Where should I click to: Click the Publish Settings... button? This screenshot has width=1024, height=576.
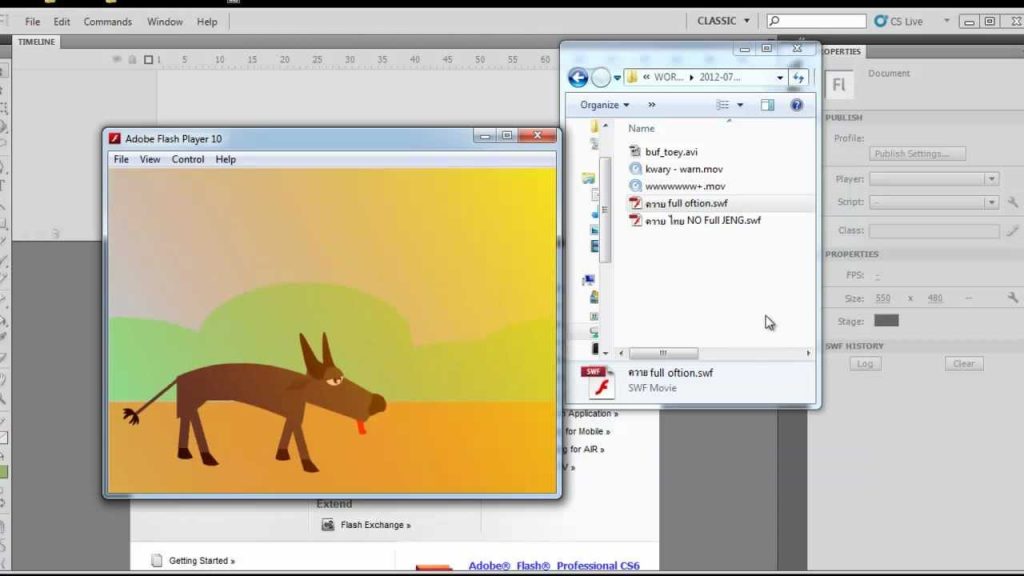click(918, 154)
